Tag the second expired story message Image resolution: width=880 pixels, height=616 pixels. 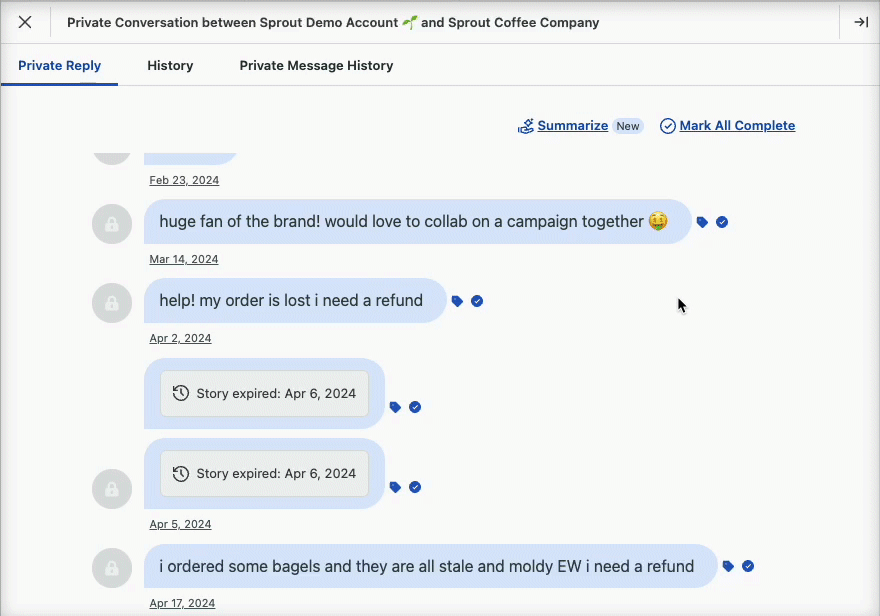(x=395, y=487)
